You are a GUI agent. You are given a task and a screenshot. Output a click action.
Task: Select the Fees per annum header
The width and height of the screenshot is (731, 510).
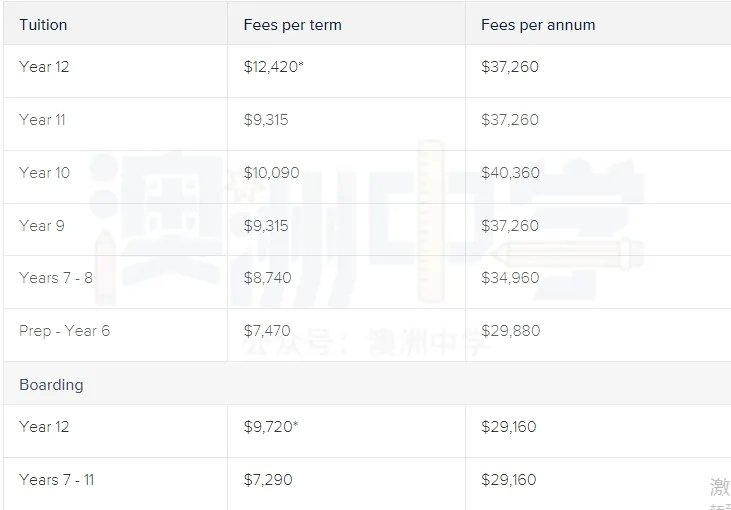[x=538, y=25]
